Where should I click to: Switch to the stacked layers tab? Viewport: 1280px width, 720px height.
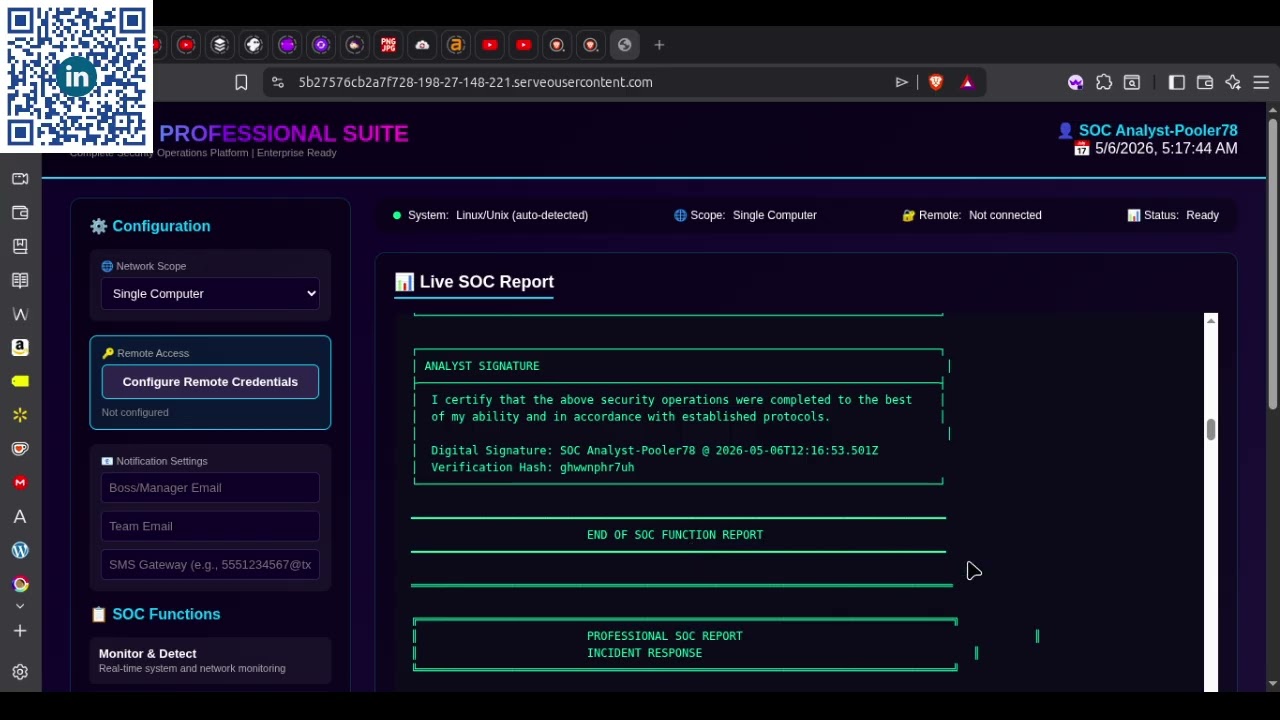click(220, 45)
